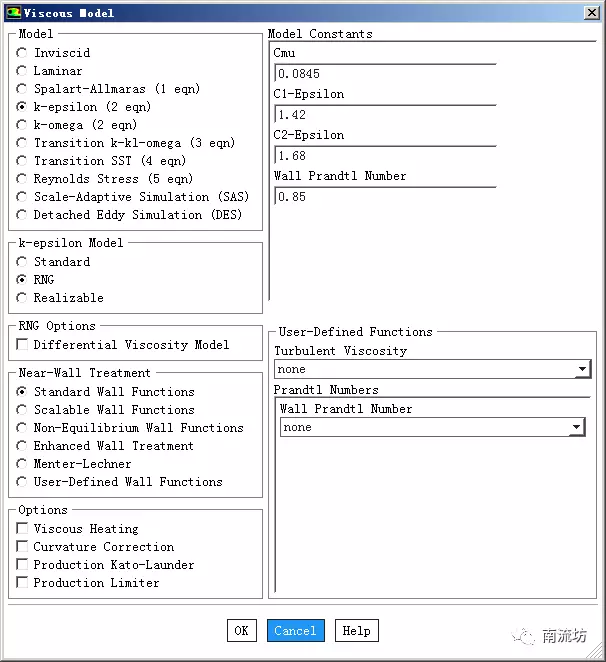Select Standard k-epsilon model option
This screenshot has height=662, width=606.
tap(22, 262)
